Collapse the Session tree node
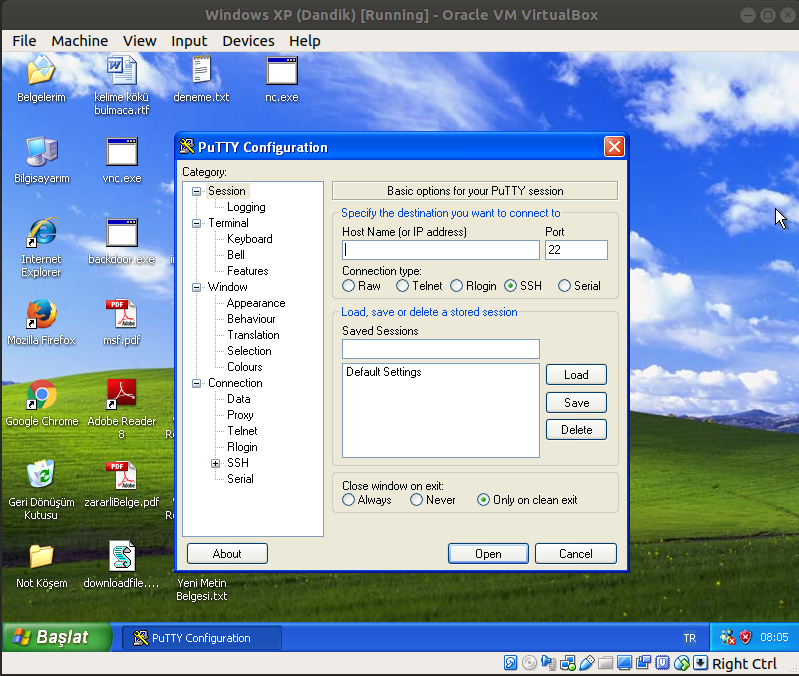Viewport: 799px width, 676px height. tap(196, 191)
